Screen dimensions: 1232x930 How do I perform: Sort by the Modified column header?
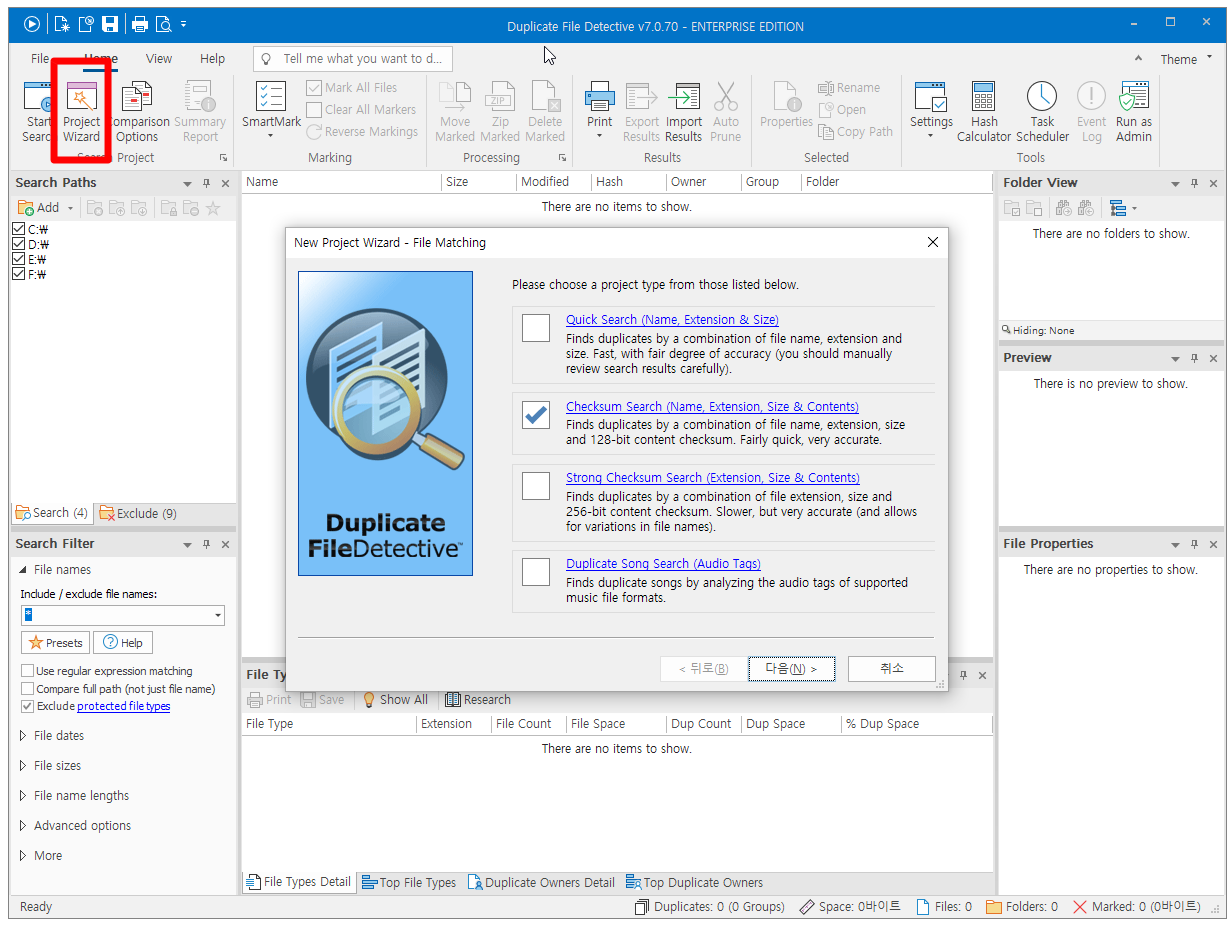545,182
